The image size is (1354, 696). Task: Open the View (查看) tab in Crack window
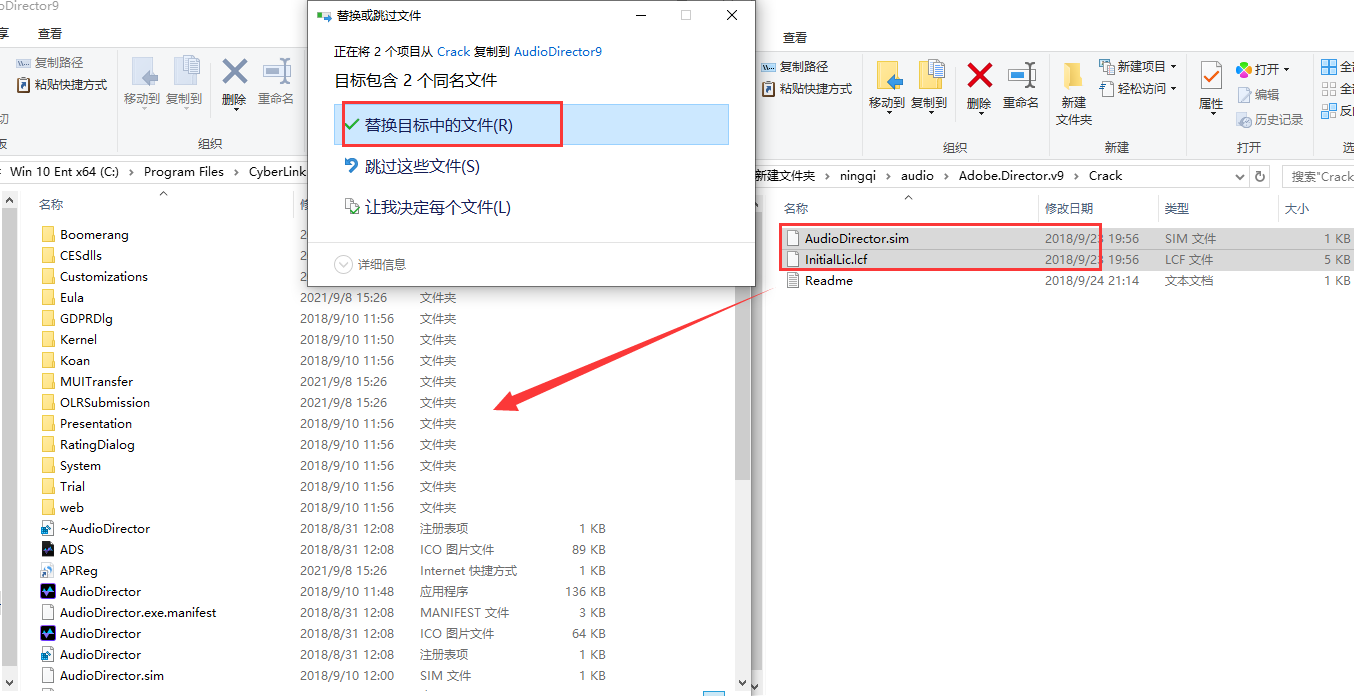[x=795, y=37]
